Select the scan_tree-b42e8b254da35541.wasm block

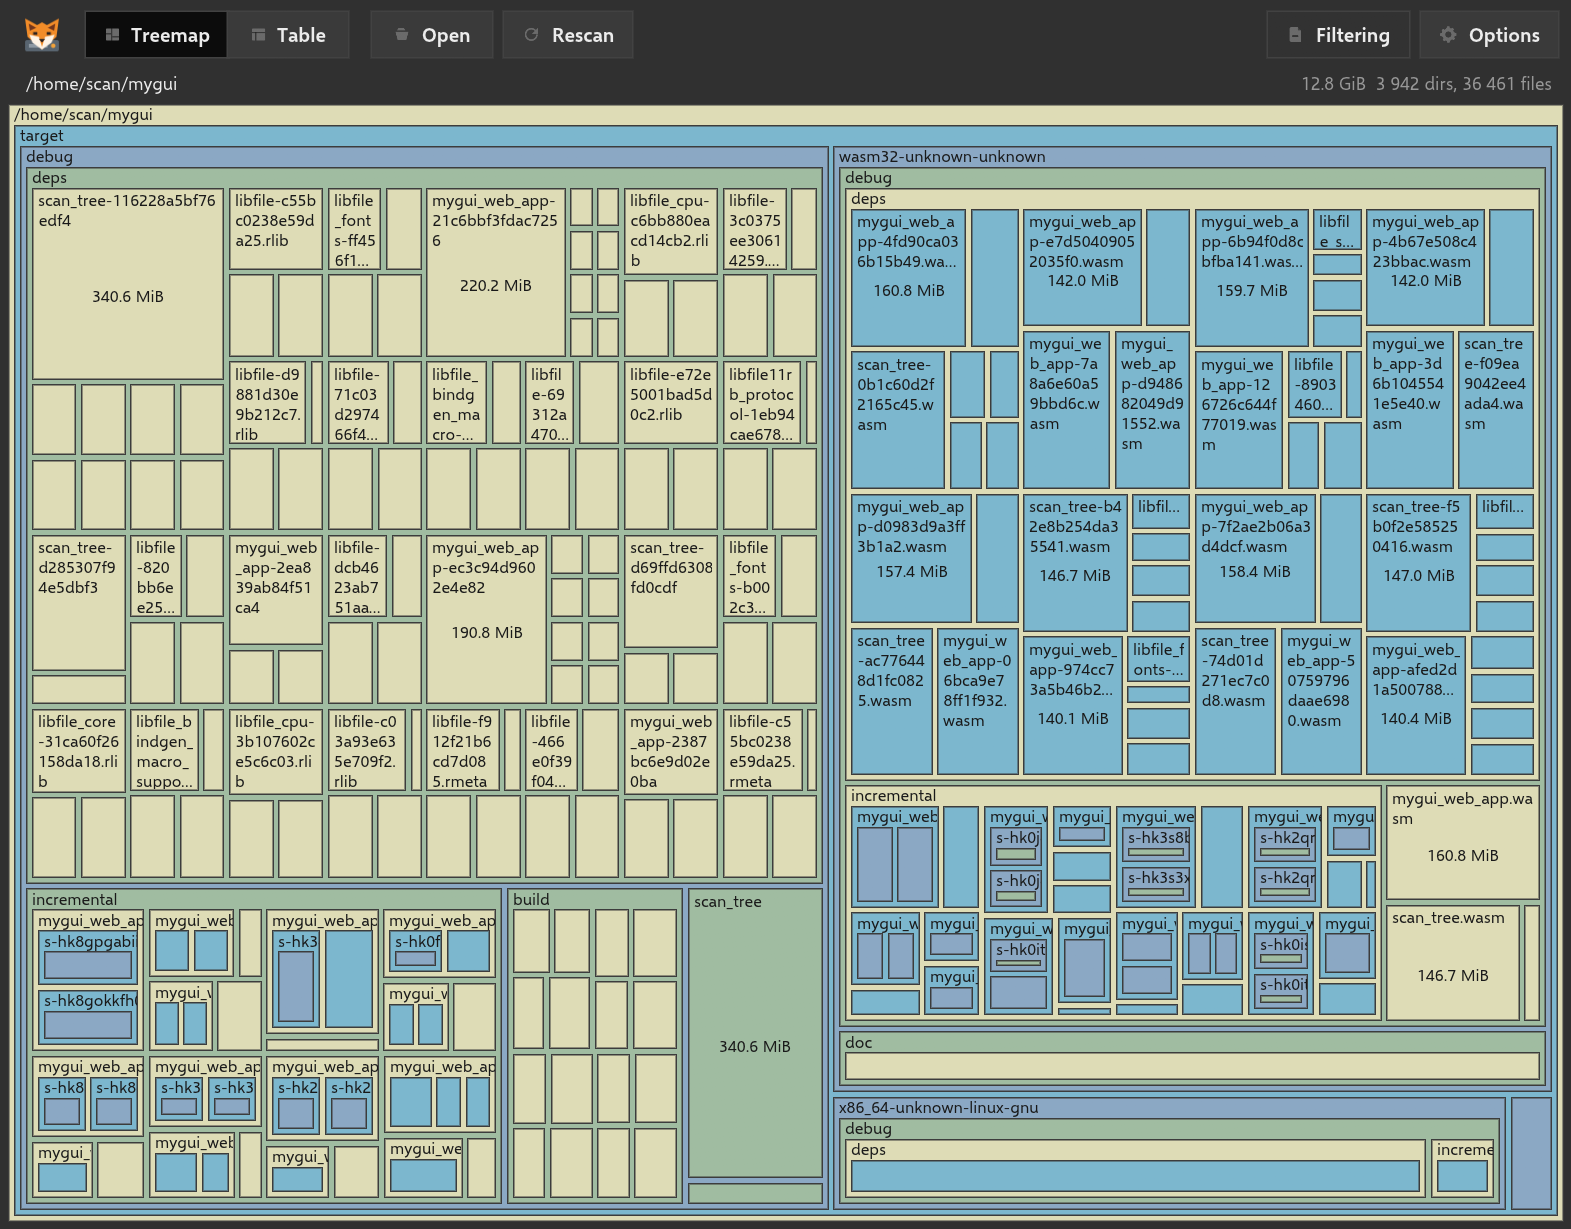(x=1075, y=562)
